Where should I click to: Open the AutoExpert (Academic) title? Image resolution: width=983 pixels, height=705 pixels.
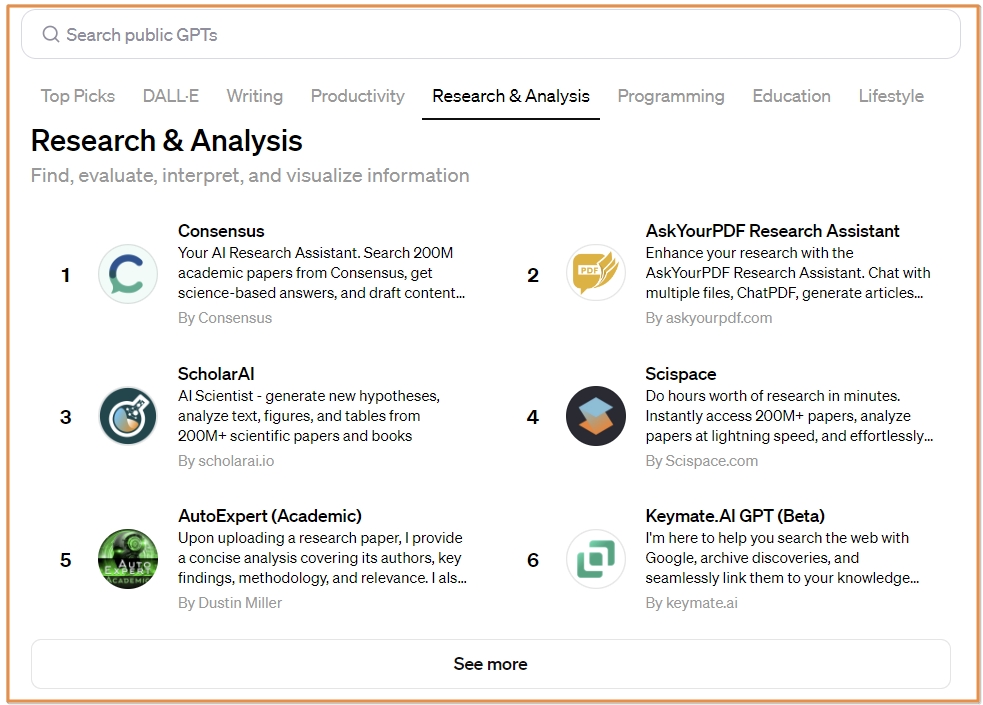(270, 516)
